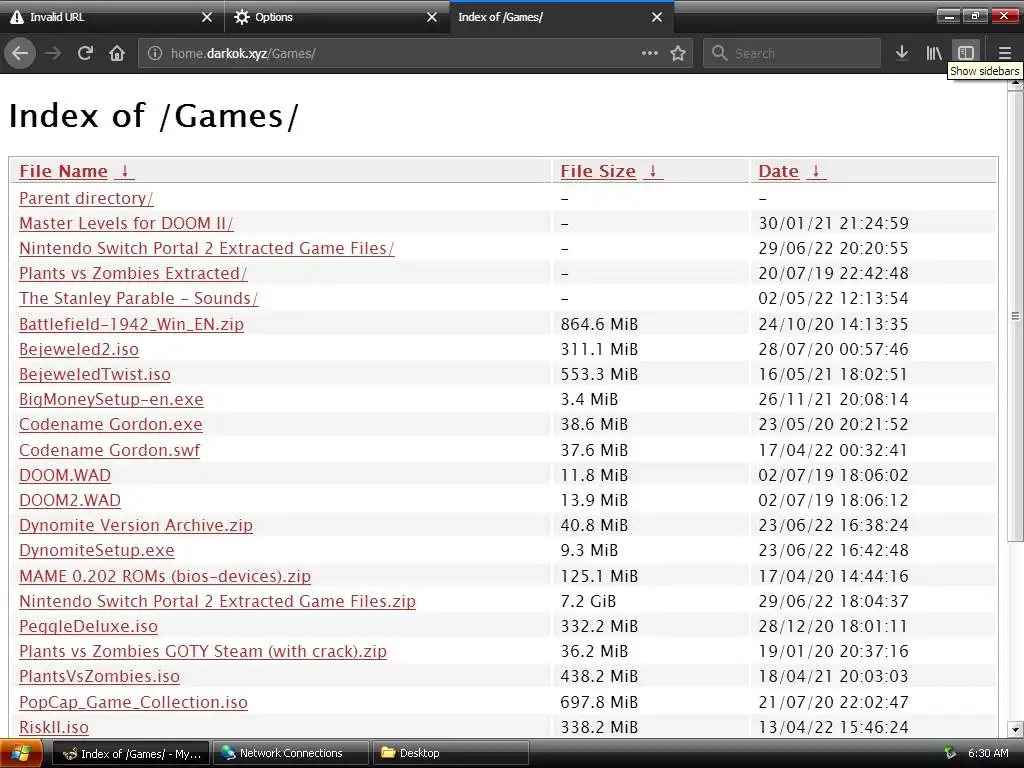Open the Windows Start button
The width and height of the screenshot is (1024, 768).
pyautogui.click(x=22, y=753)
